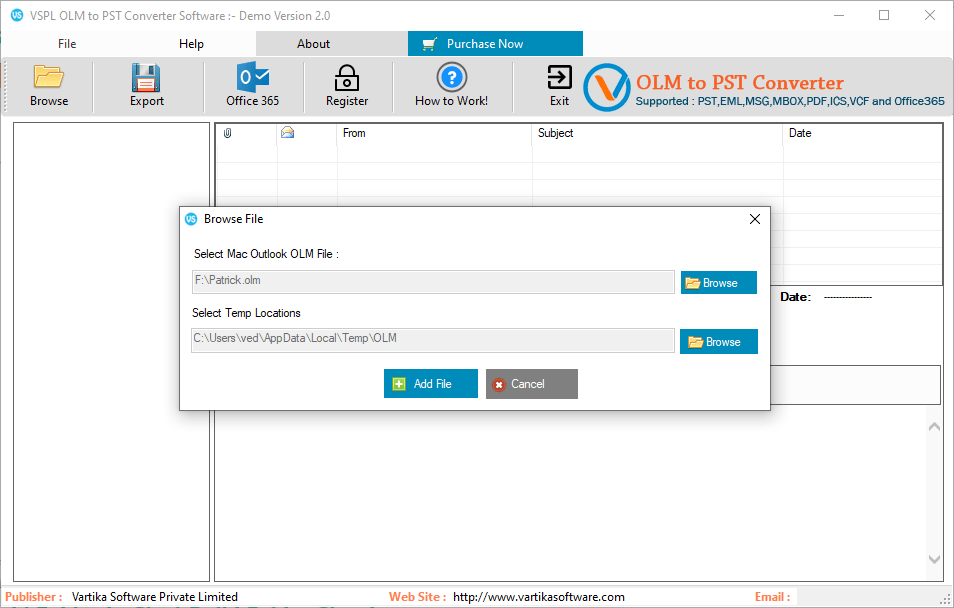Click the 'Publisher :' status bar label

tap(34, 597)
